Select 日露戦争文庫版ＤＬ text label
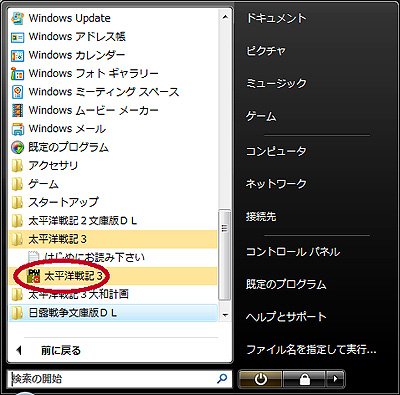 pos(73,313)
